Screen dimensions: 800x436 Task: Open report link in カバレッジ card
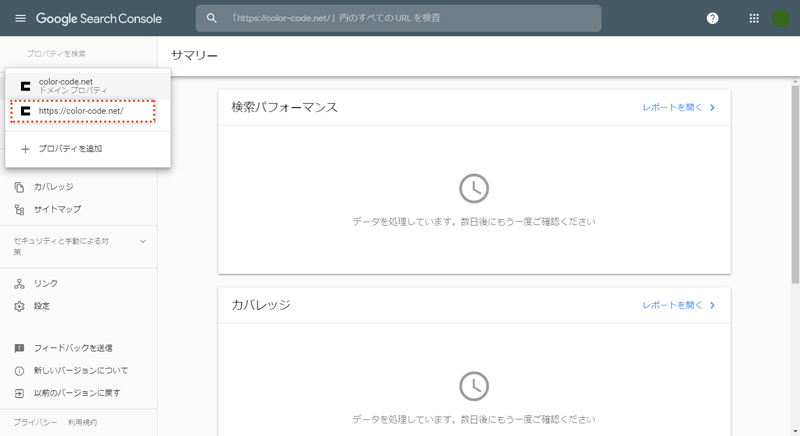coord(672,305)
